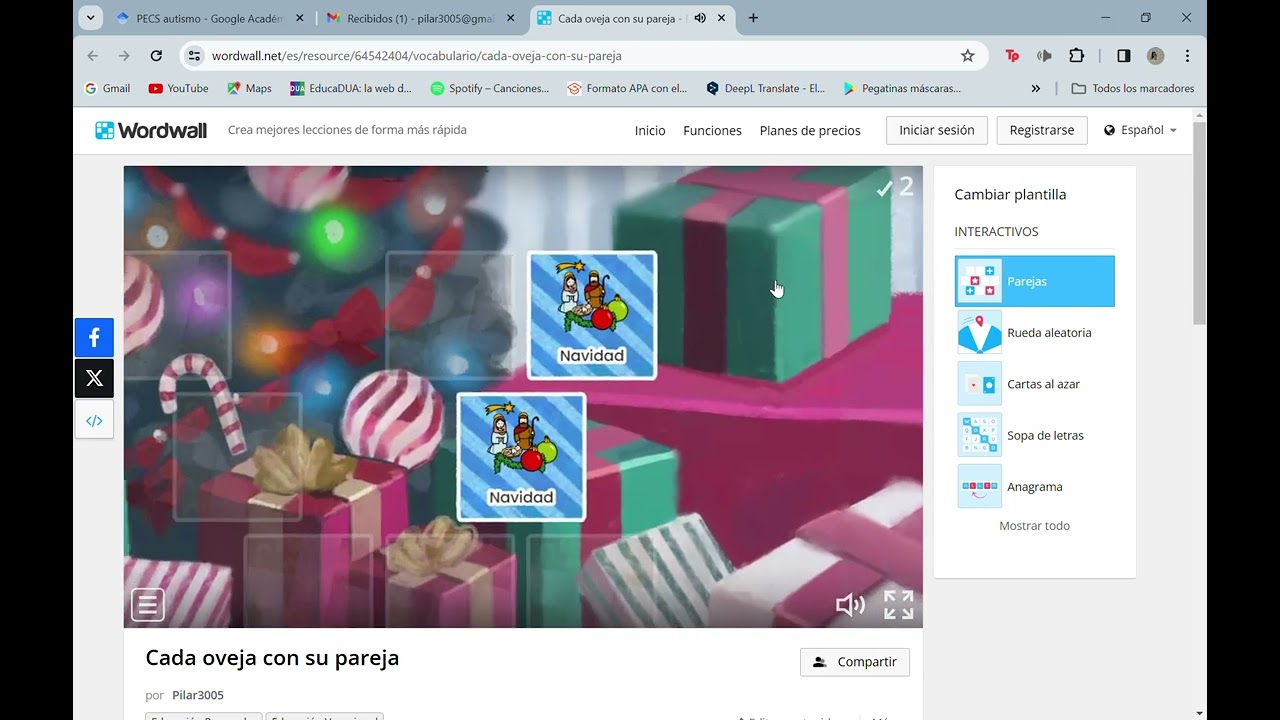Open author Pilar3005 profile link
Viewport: 1280px width, 720px height.
198,695
